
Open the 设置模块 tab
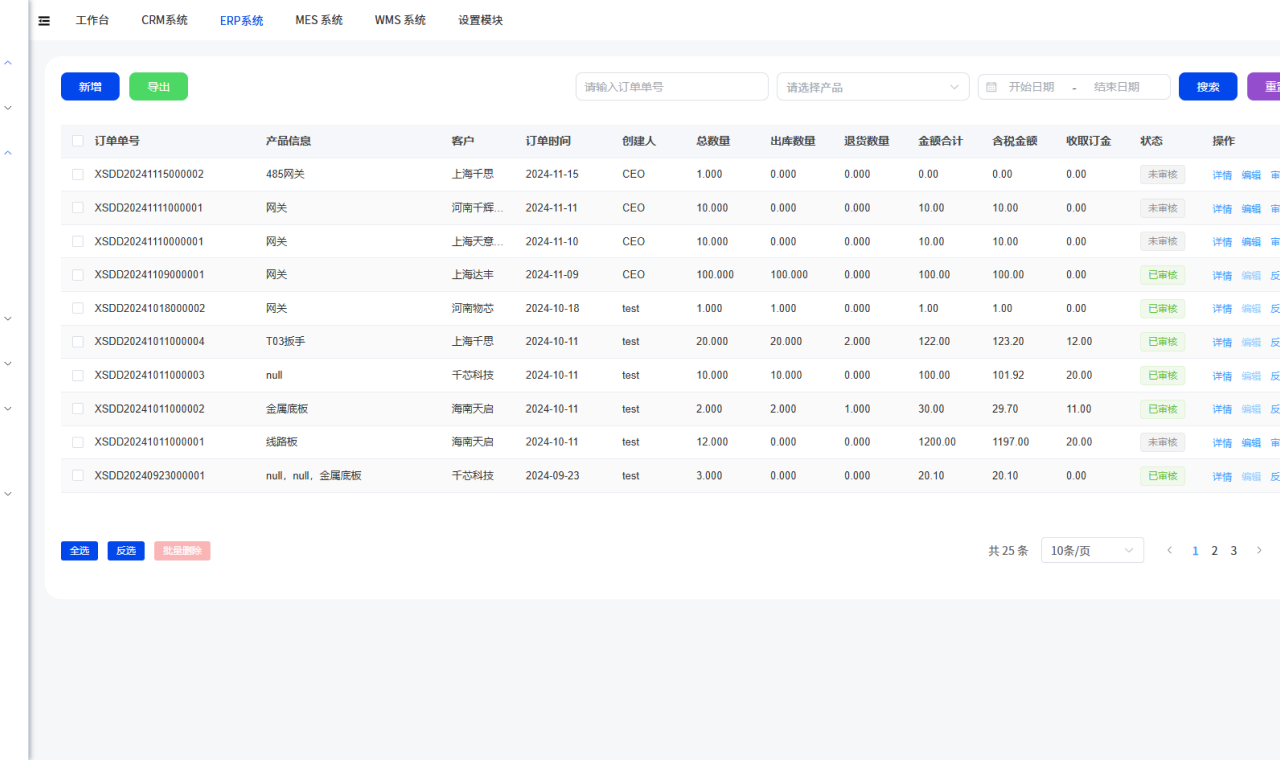(x=480, y=20)
